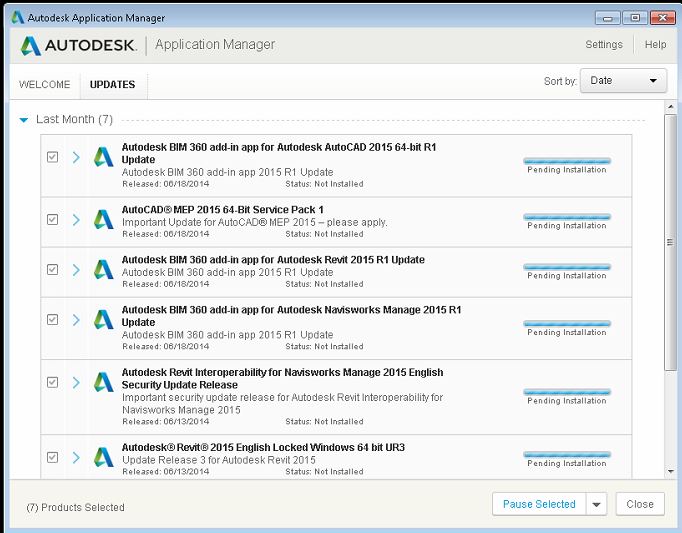Image resolution: width=682 pixels, height=533 pixels.
Task: Open the Sort by Date dropdown
Action: (623, 81)
